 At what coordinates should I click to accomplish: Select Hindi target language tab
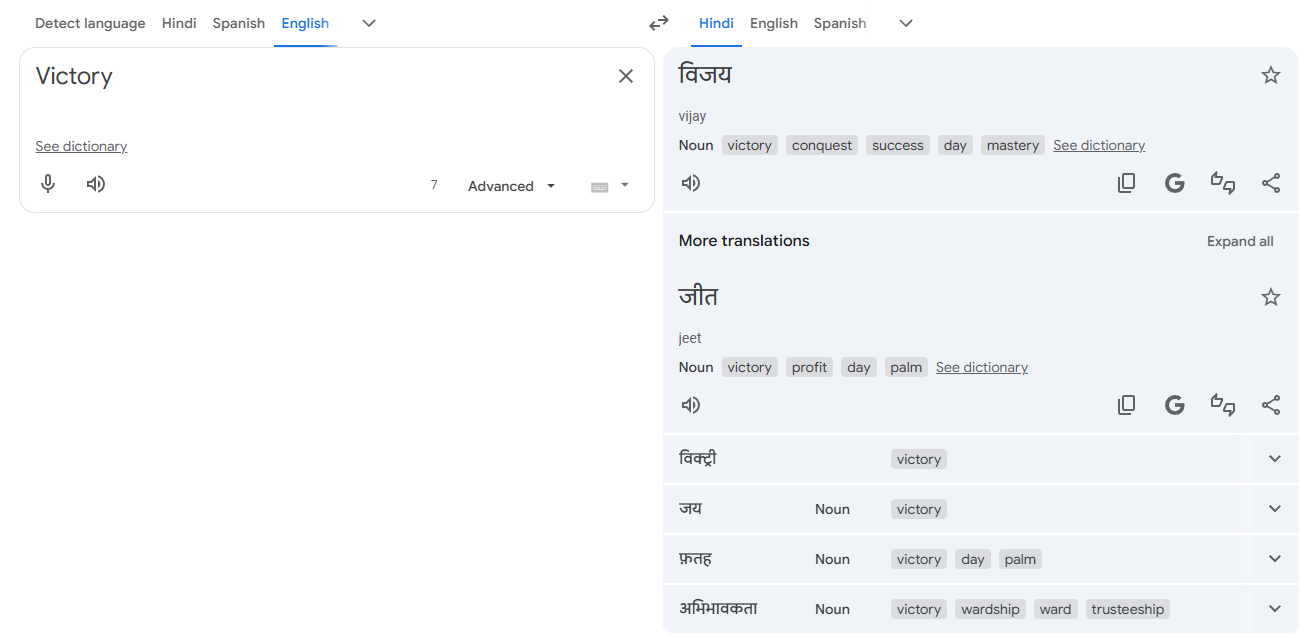[x=716, y=23]
